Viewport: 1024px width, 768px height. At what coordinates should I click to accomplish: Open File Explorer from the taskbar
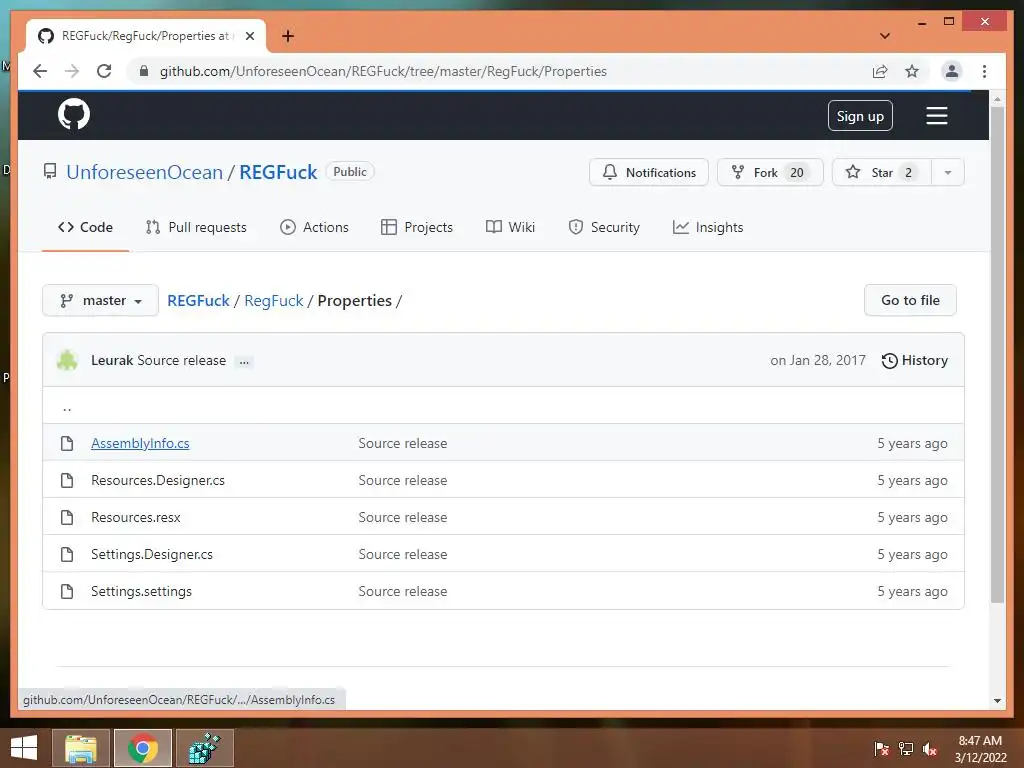(80, 748)
